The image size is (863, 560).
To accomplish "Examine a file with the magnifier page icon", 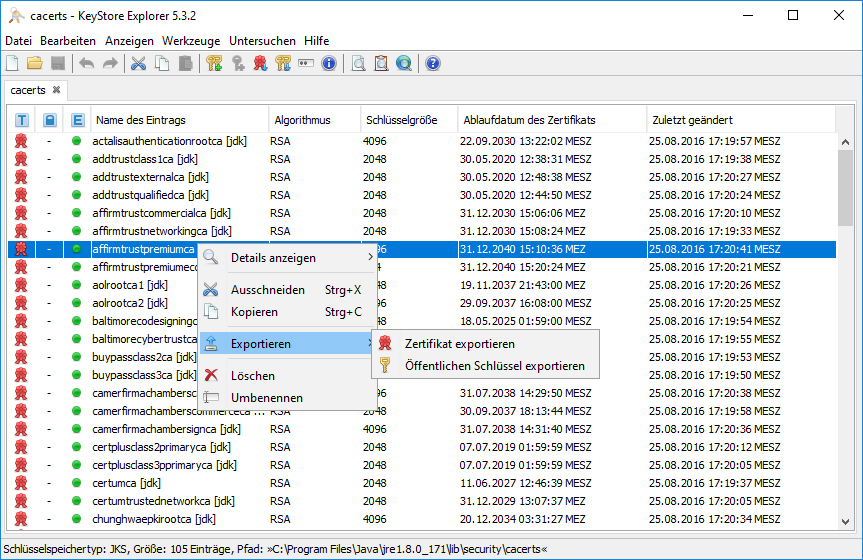I will click(x=358, y=63).
